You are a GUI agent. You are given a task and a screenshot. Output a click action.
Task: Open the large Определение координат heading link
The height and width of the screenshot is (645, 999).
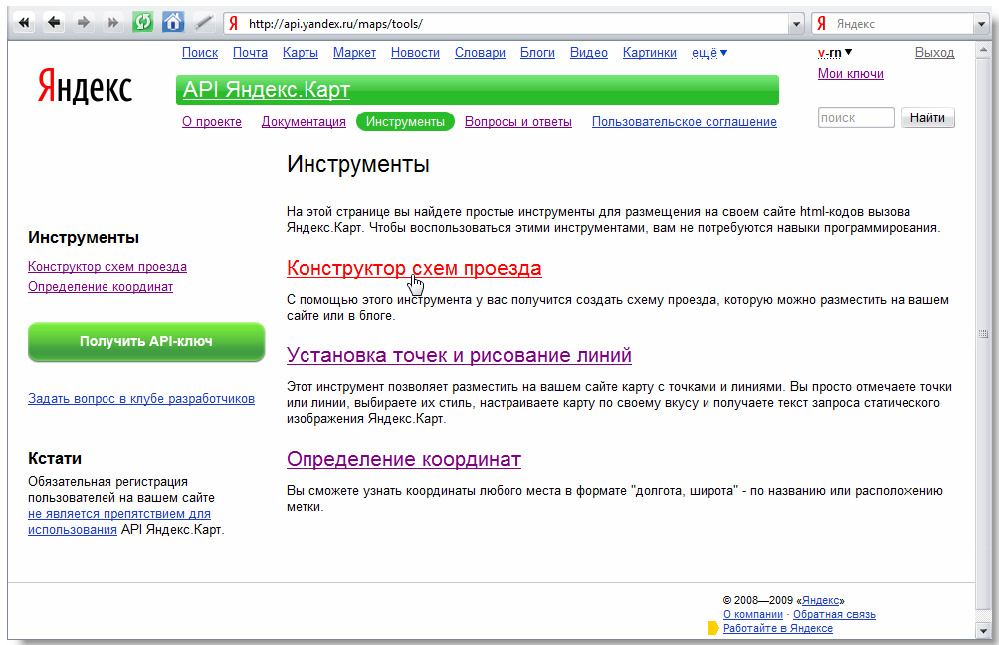(x=404, y=459)
